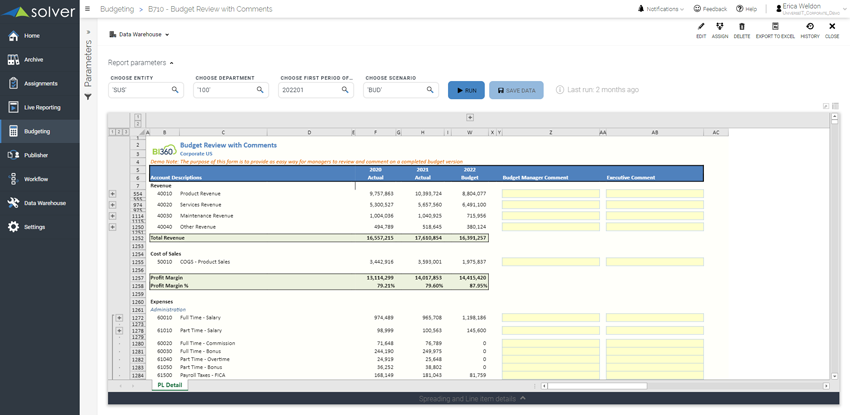Click the Help question icon

coord(744,8)
